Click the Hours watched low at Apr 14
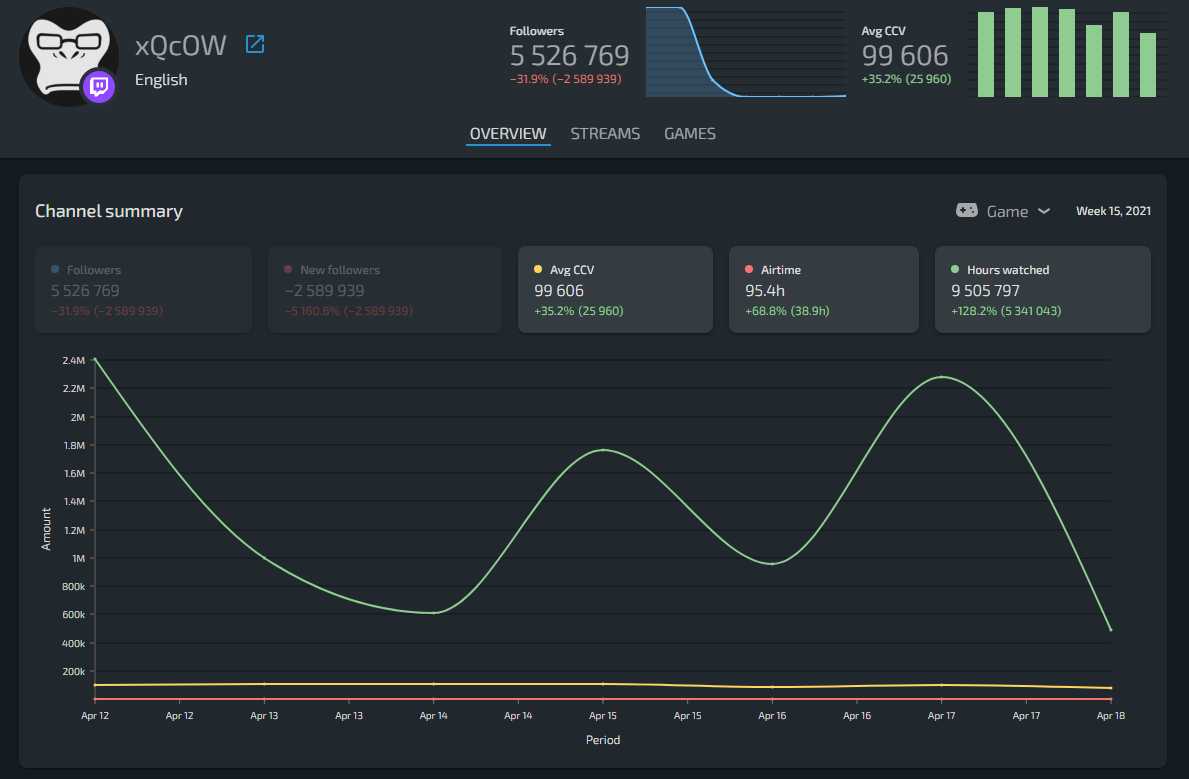The width and height of the screenshot is (1189, 779). (x=434, y=613)
